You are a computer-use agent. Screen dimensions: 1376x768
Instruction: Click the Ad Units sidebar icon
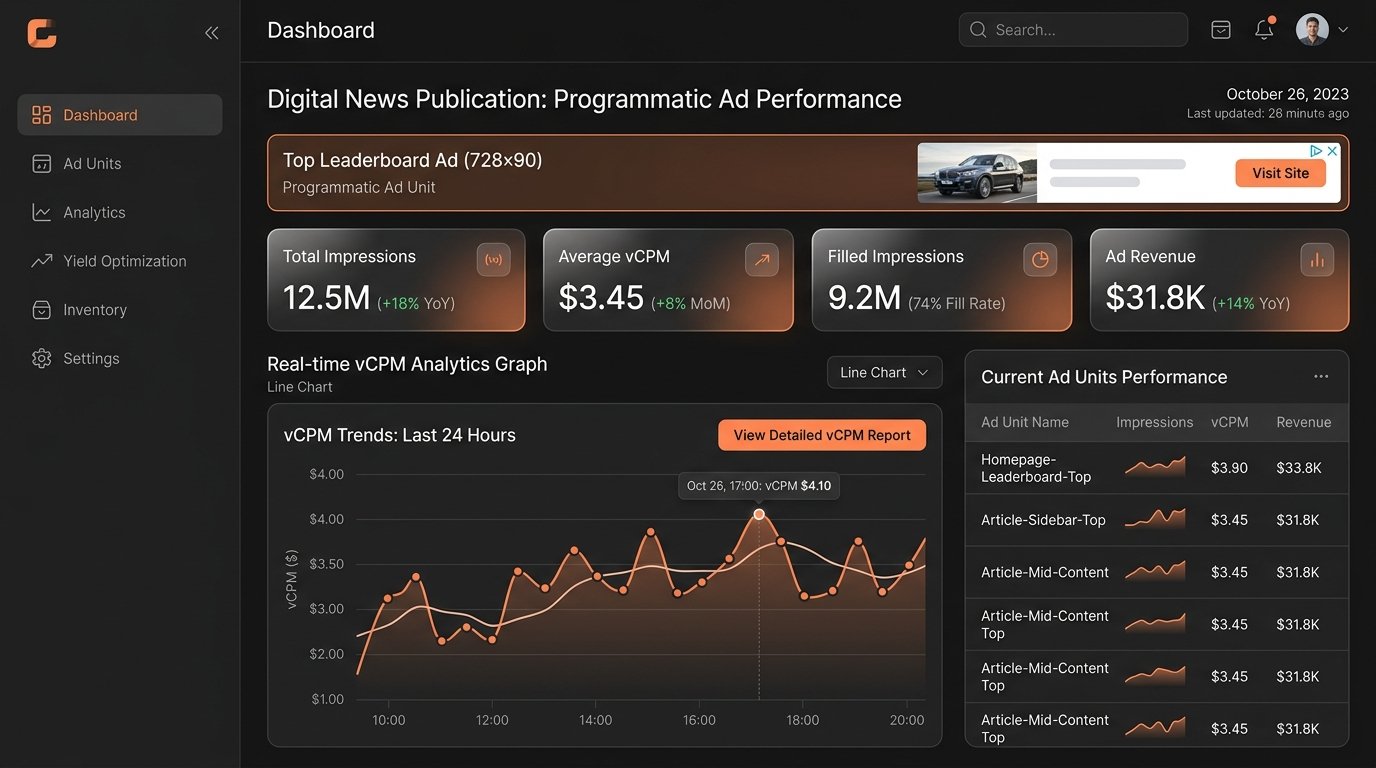41,164
